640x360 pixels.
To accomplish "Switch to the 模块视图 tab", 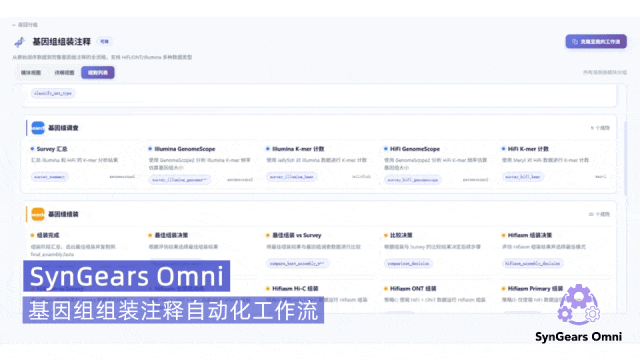I will tap(31, 73).
